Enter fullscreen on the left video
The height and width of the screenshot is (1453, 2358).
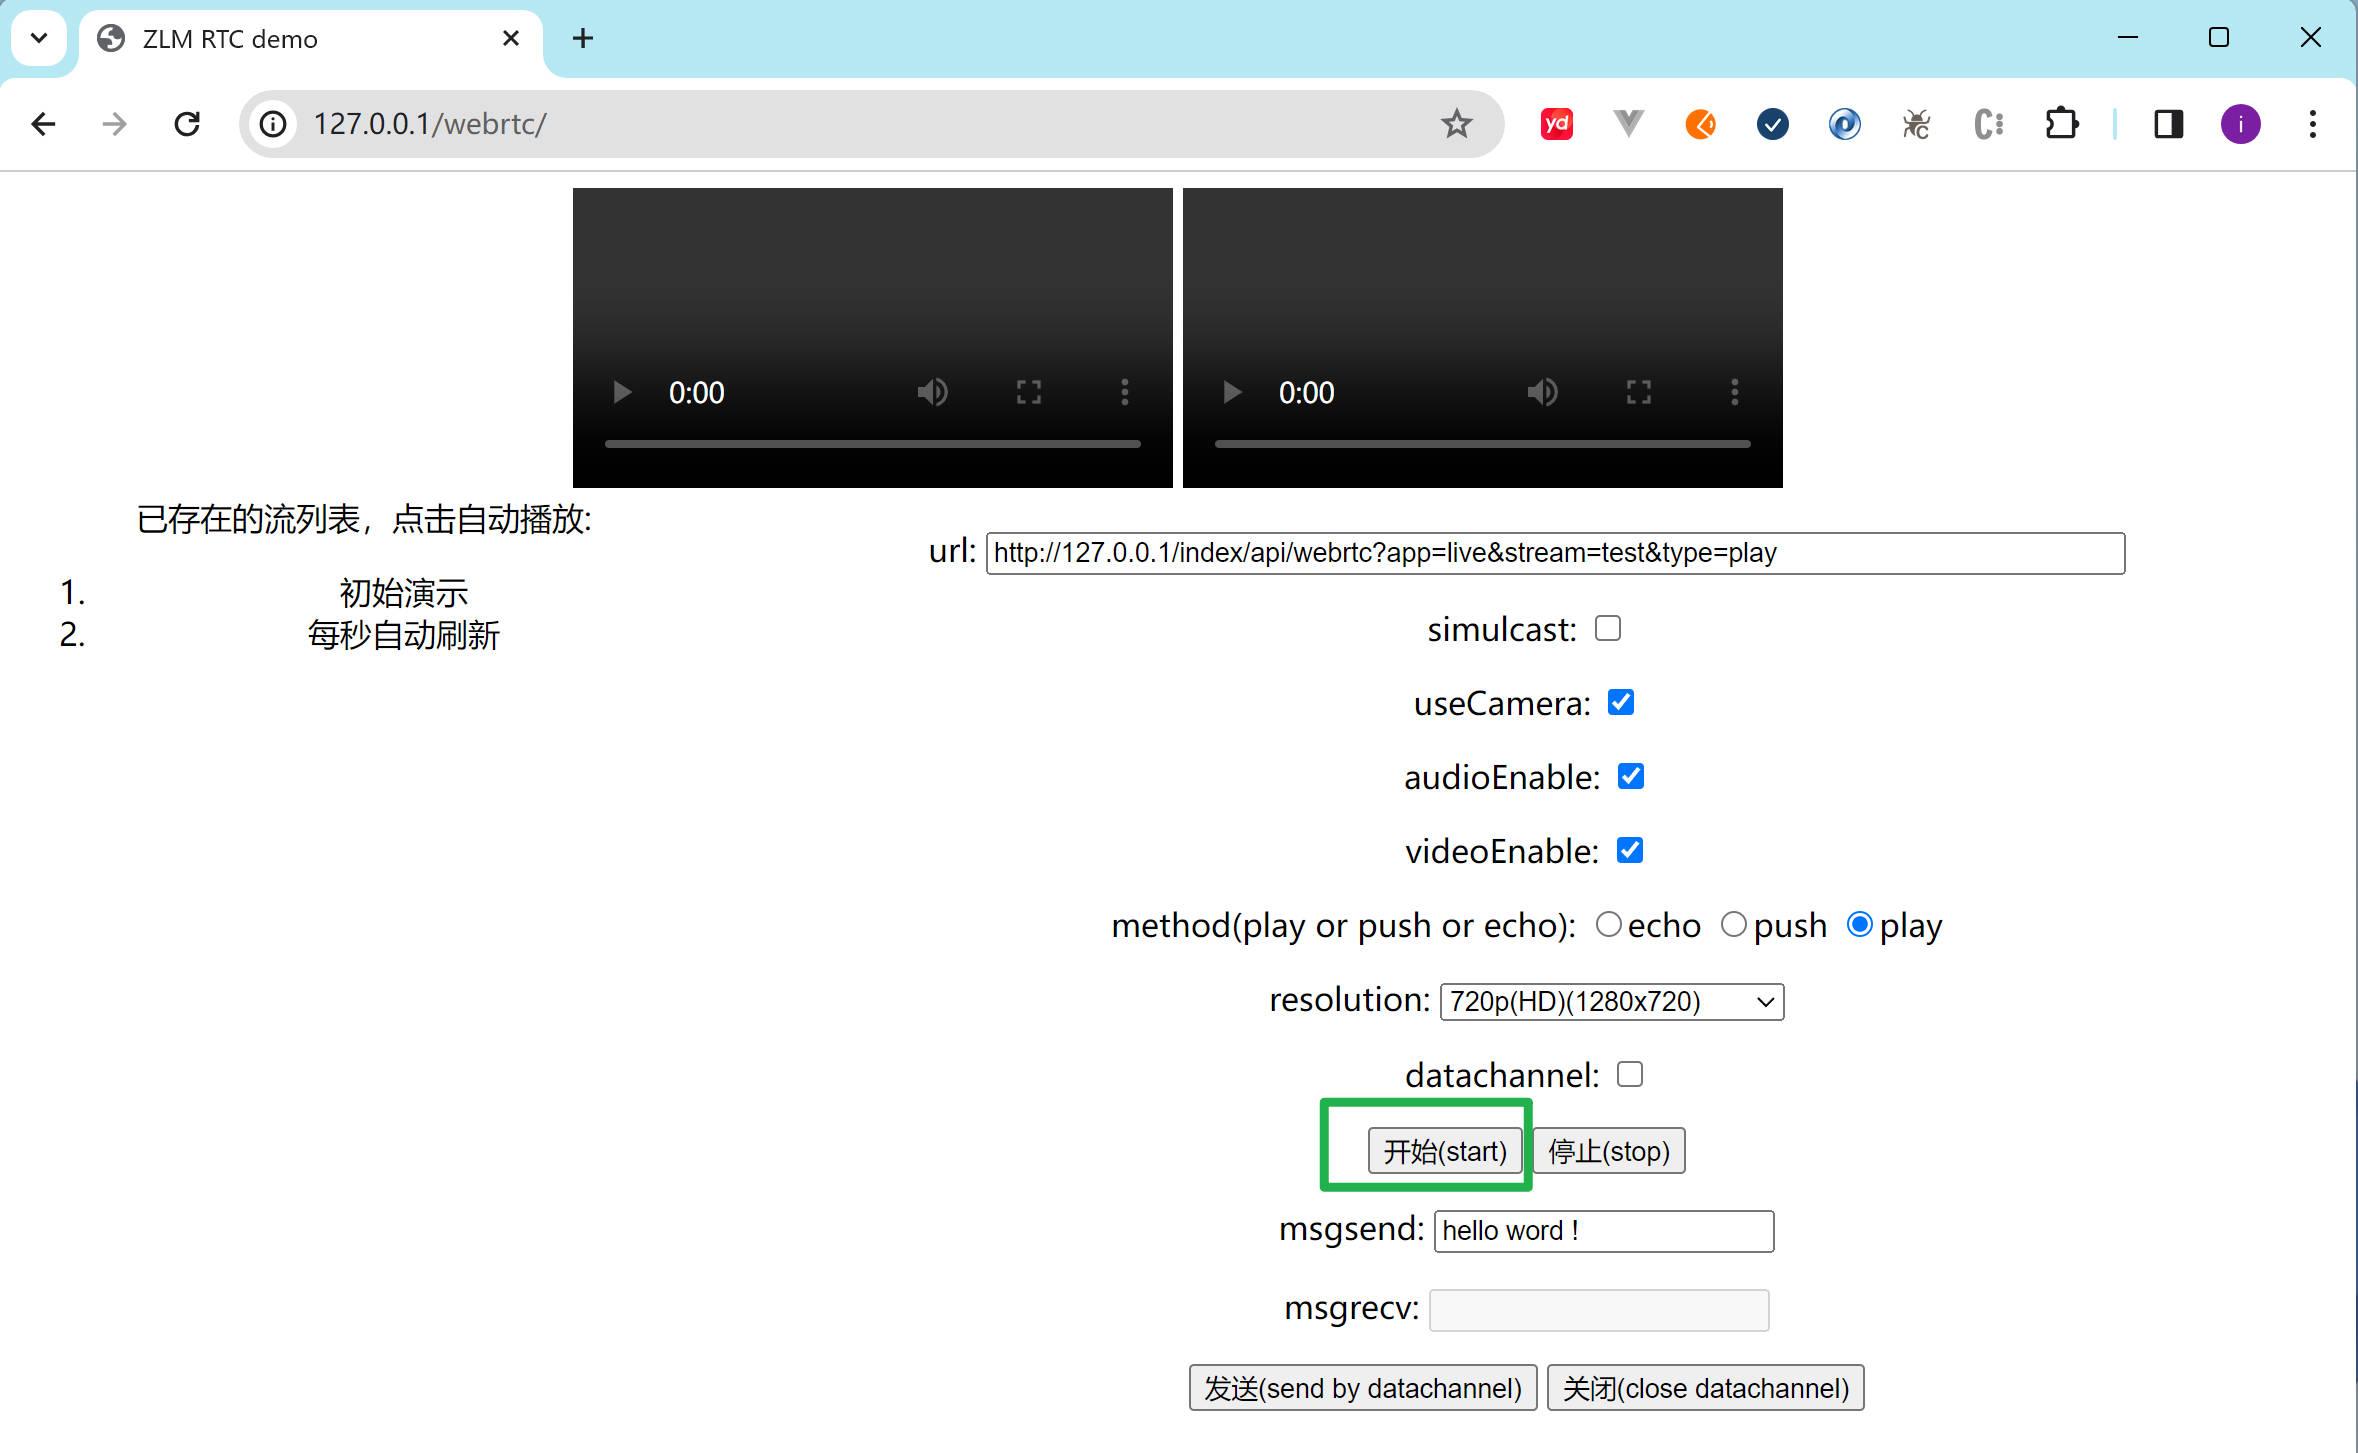[1028, 392]
